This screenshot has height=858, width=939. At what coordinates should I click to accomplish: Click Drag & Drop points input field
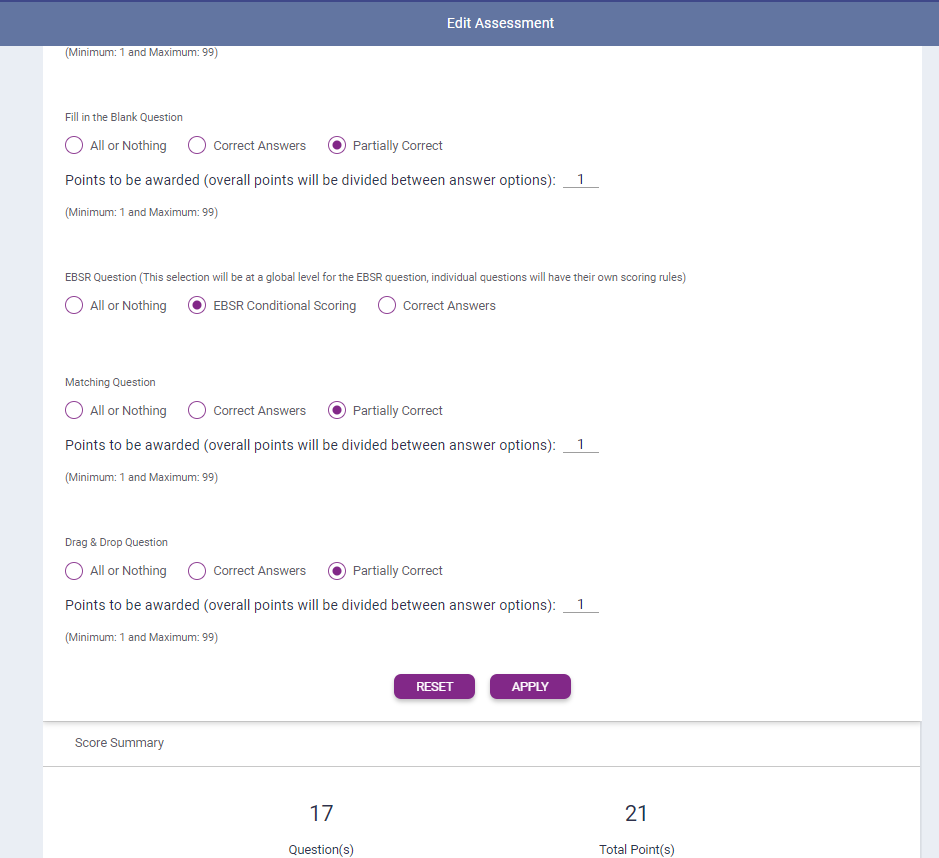pyautogui.click(x=580, y=605)
